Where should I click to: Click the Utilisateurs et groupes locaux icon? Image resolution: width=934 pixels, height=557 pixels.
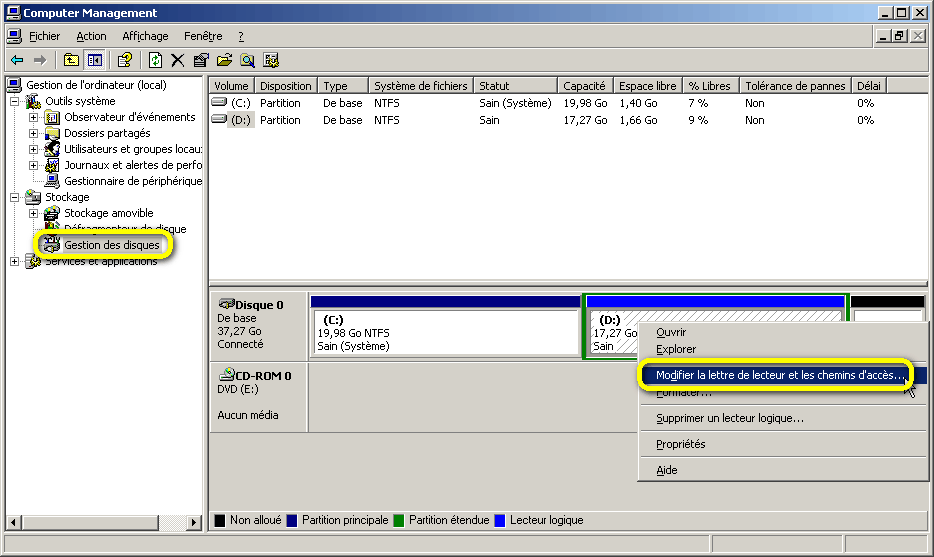(52, 149)
